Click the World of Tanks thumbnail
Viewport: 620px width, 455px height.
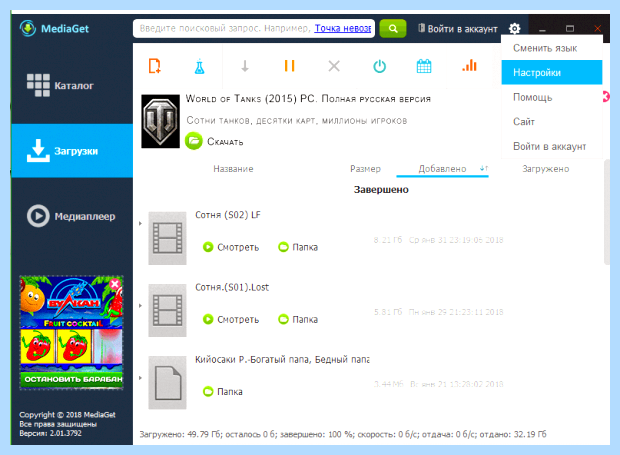(x=160, y=121)
